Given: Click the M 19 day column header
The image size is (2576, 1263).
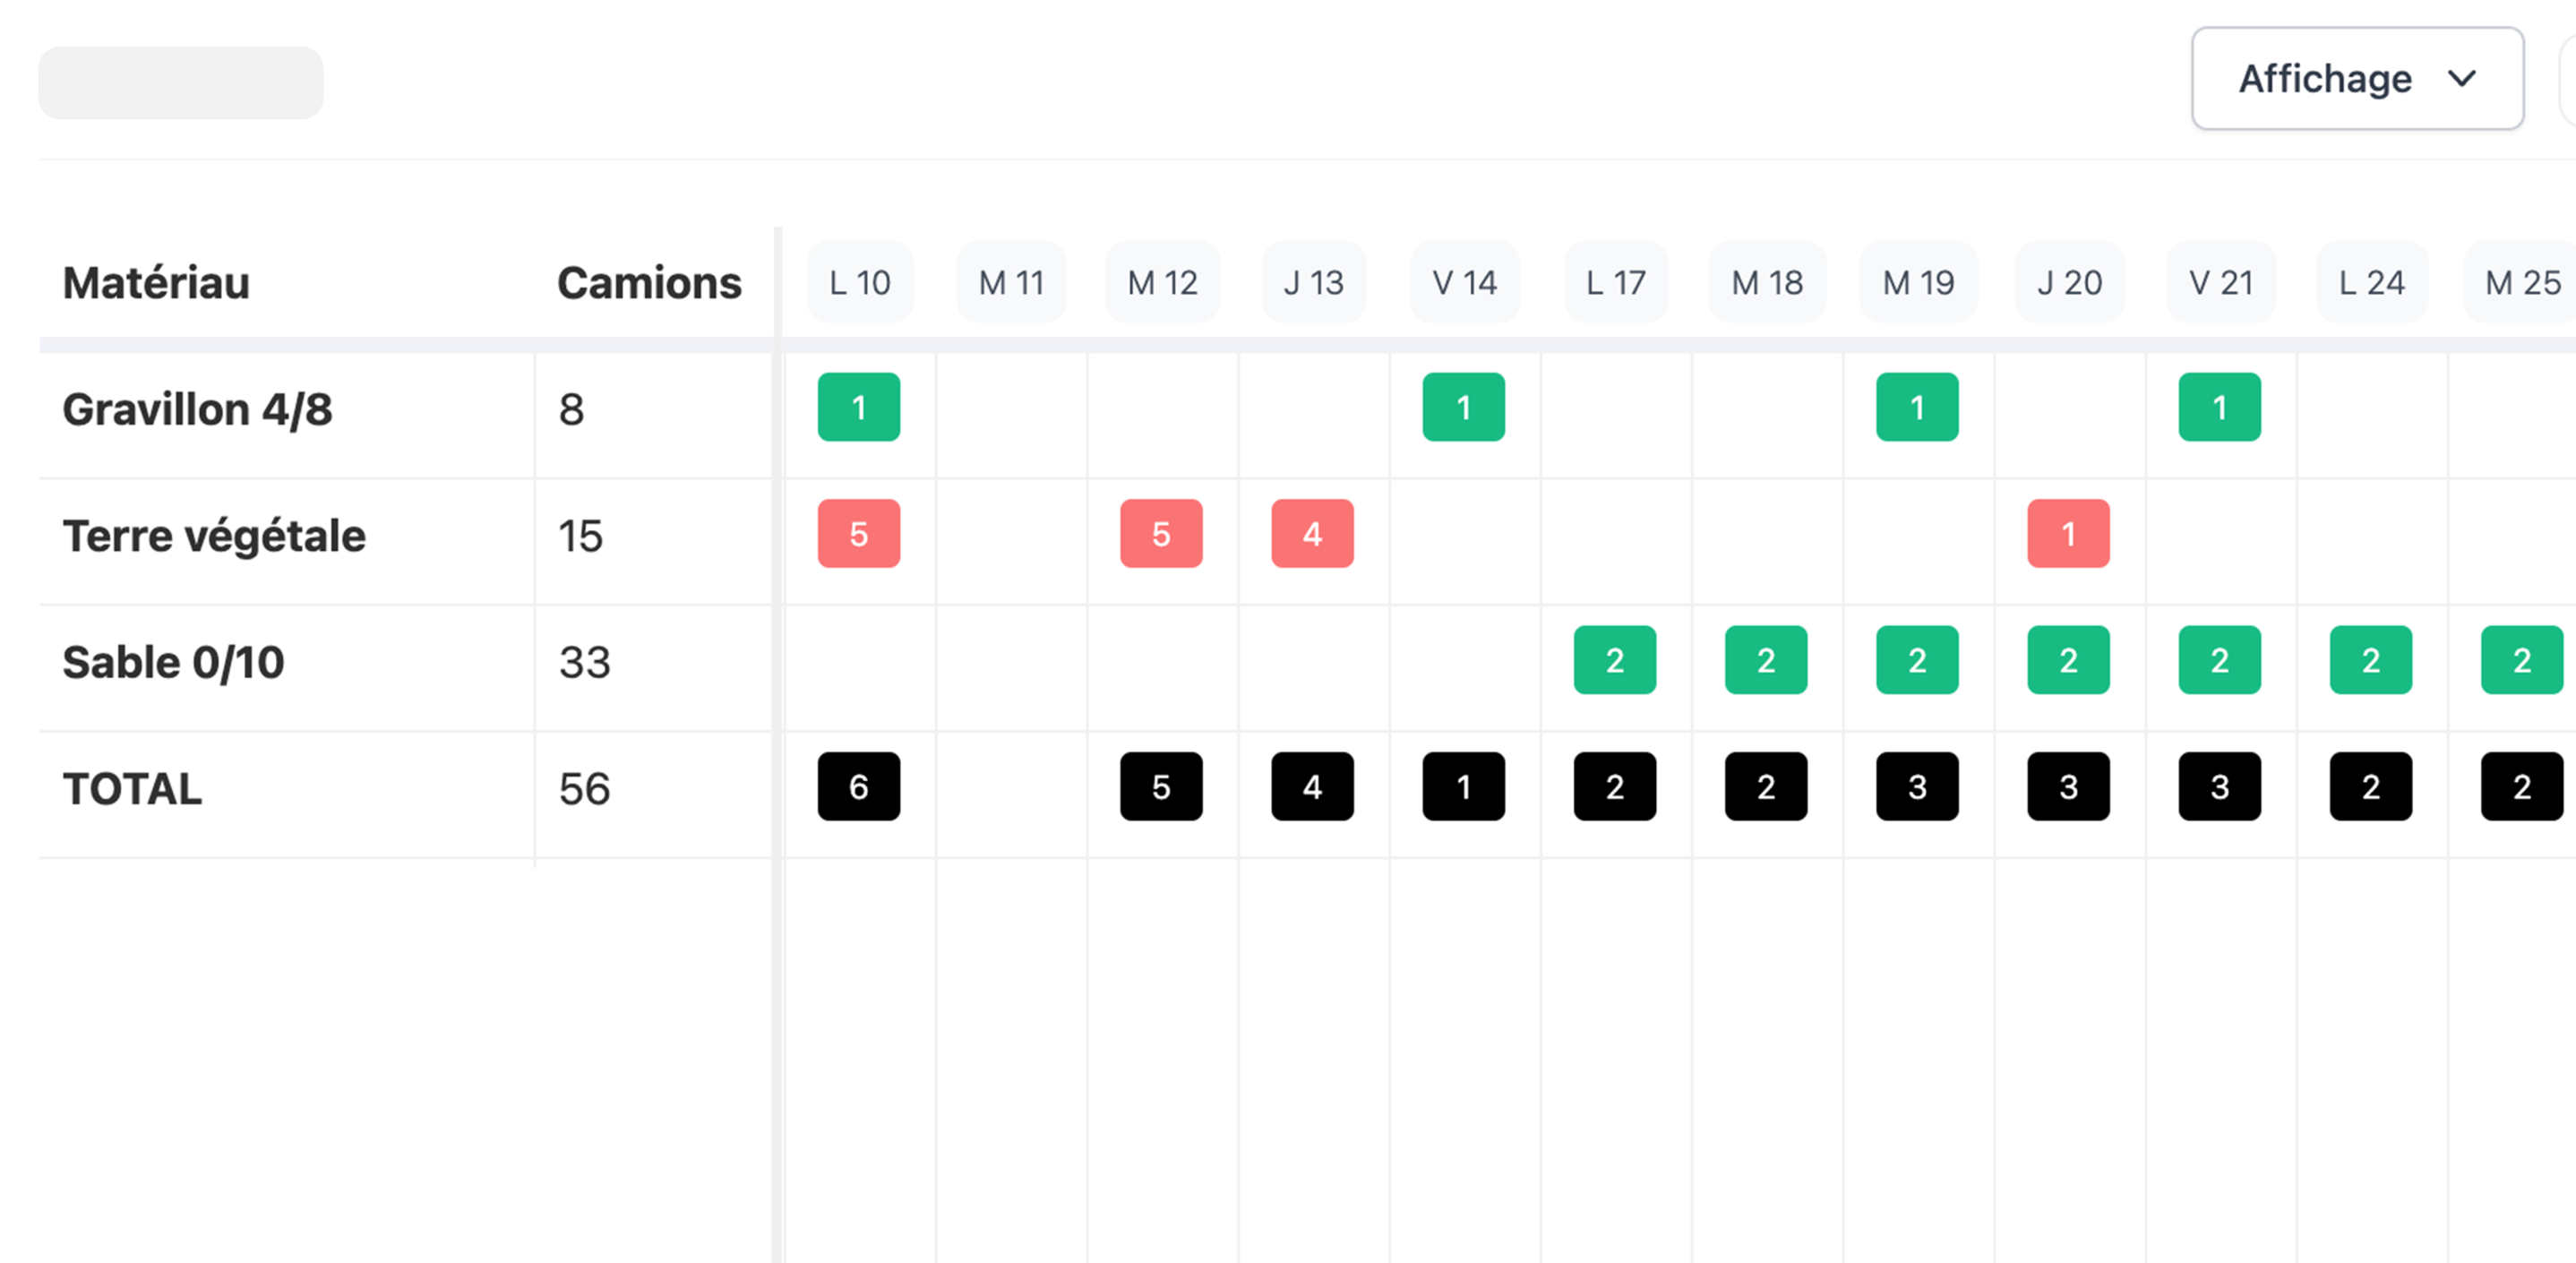Looking at the screenshot, I should pyautogui.click(x=1917, y=283).
